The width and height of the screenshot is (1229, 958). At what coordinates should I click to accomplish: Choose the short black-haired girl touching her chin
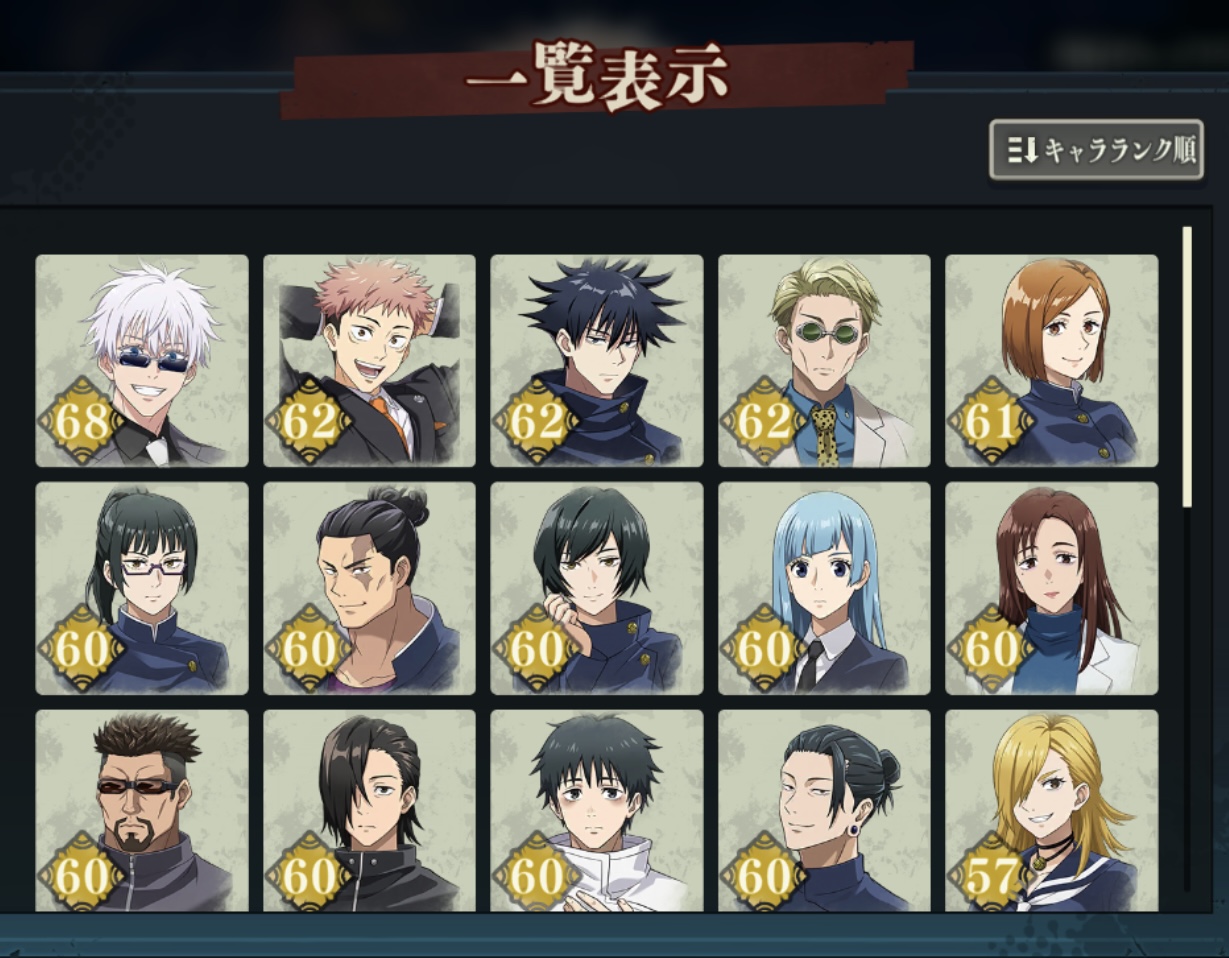(597, 588)
